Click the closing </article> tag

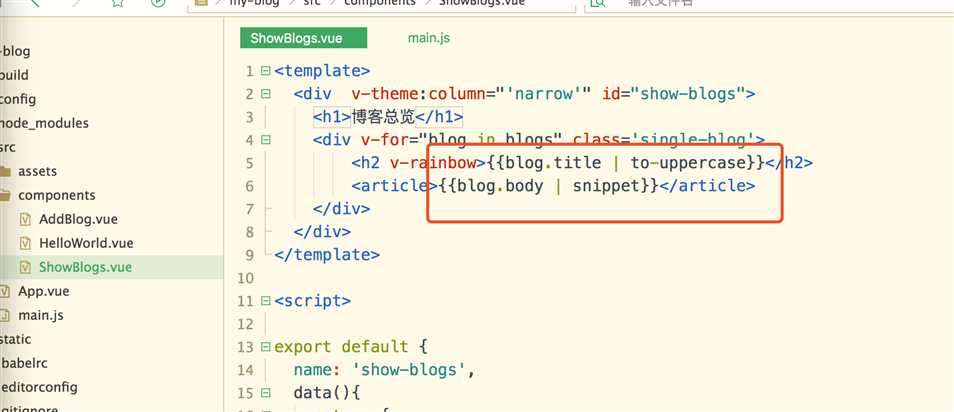point(707,186)
